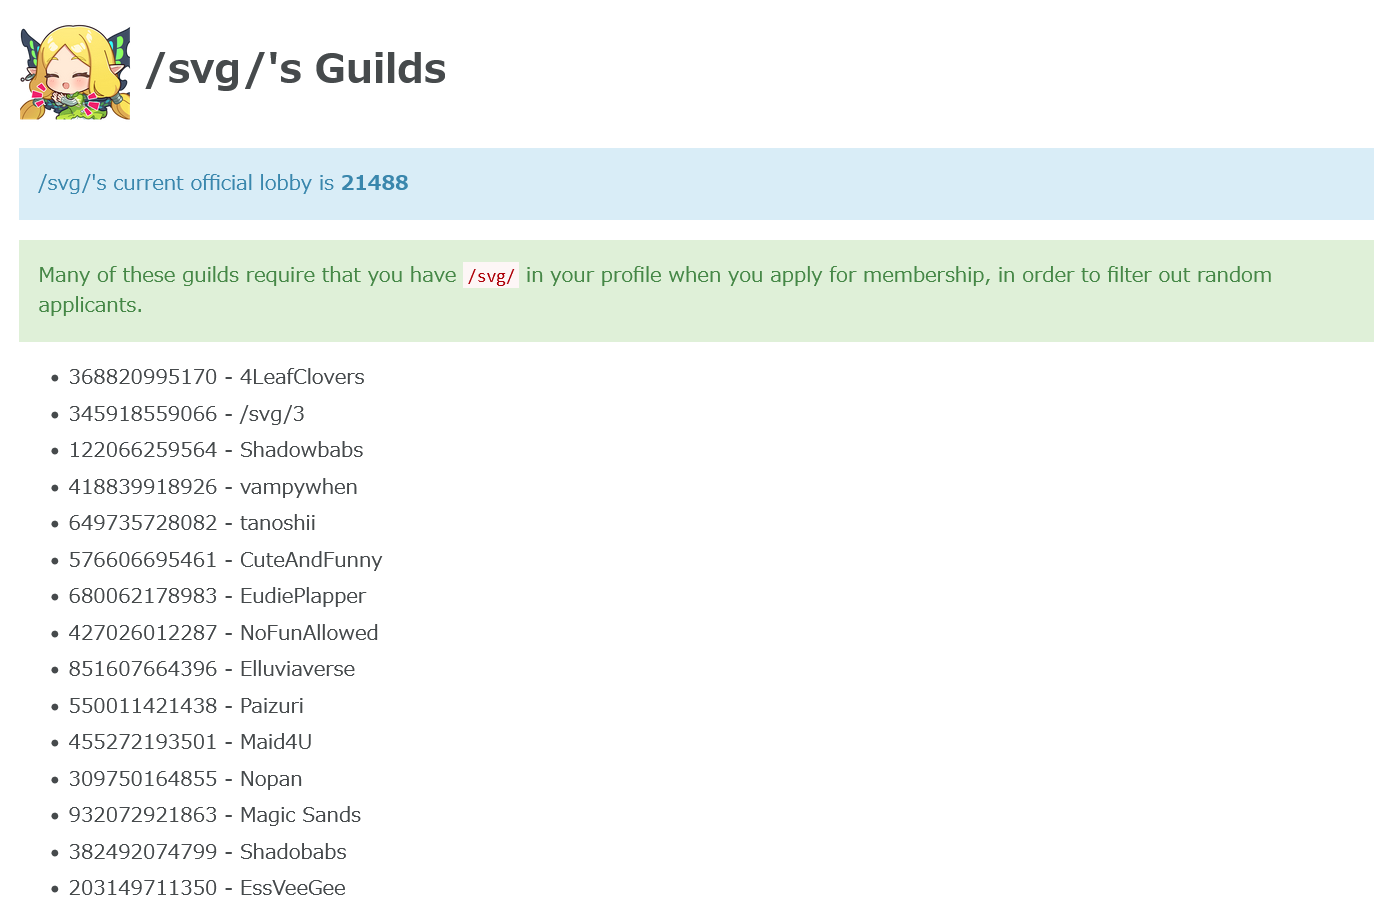Select the Nopan guild row
Viewport: 1396px width, 906px height.
point(185,779)
